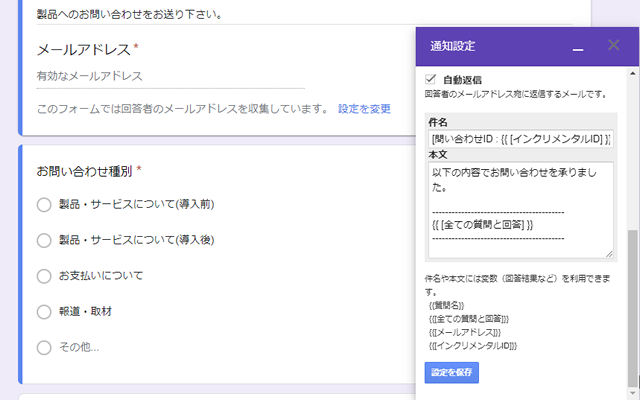Click the 本文 textarea resize handle
The image size is (640, 400).
pyautogui.click(x=609, y=254)
